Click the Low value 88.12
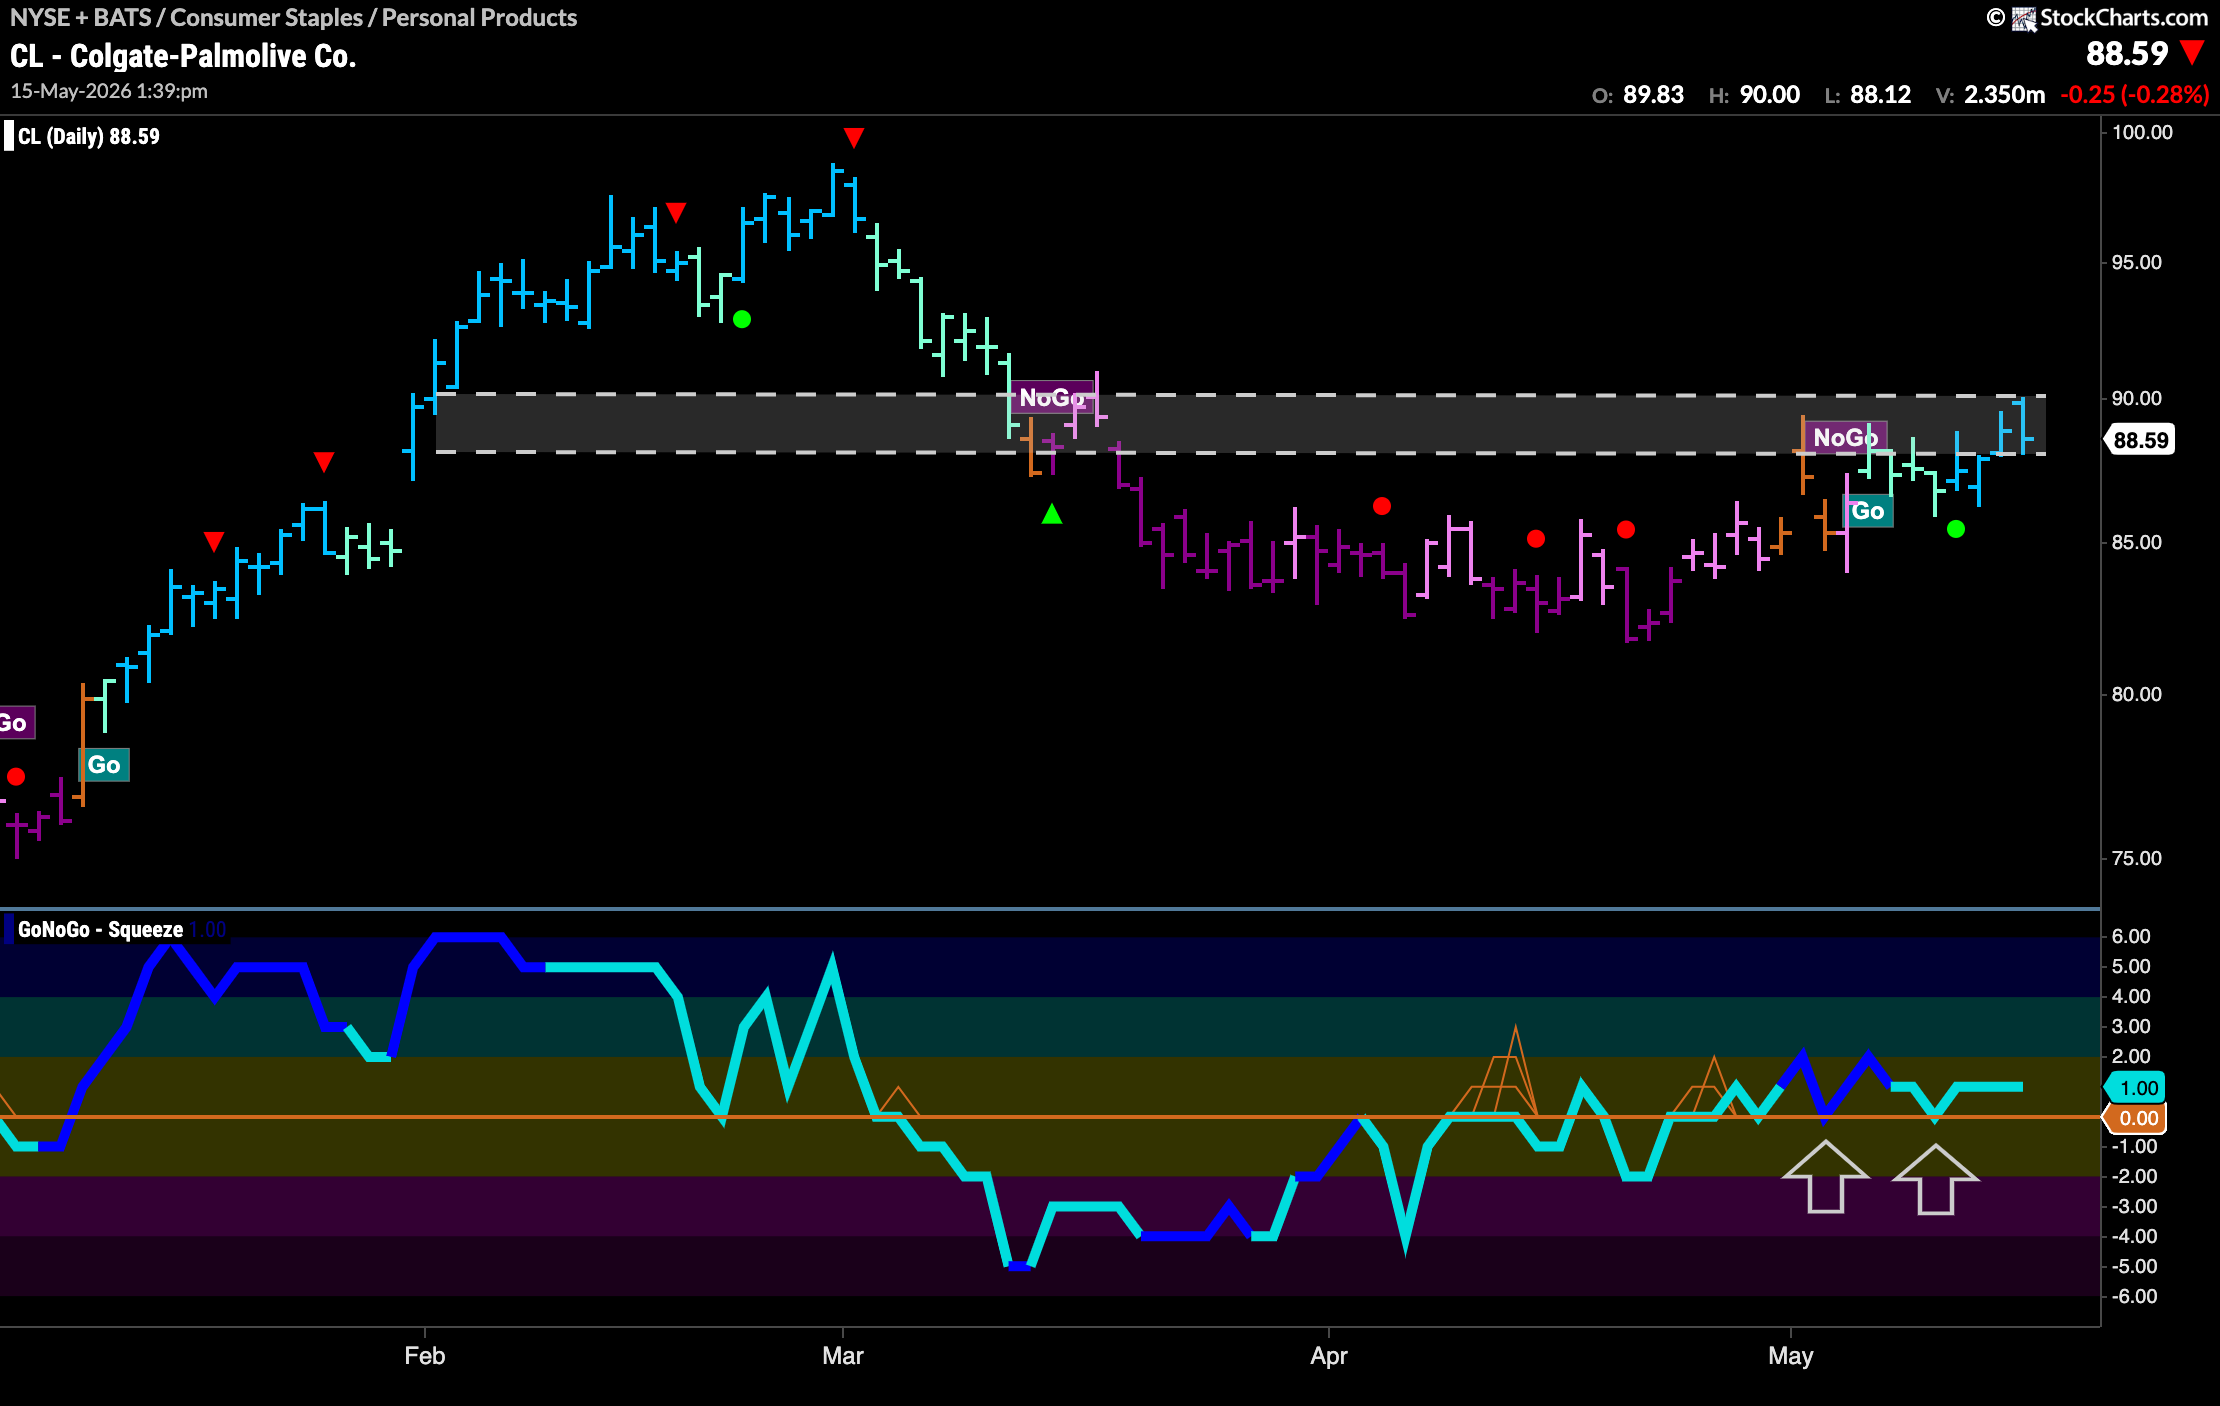 [x=1880, y=95]
